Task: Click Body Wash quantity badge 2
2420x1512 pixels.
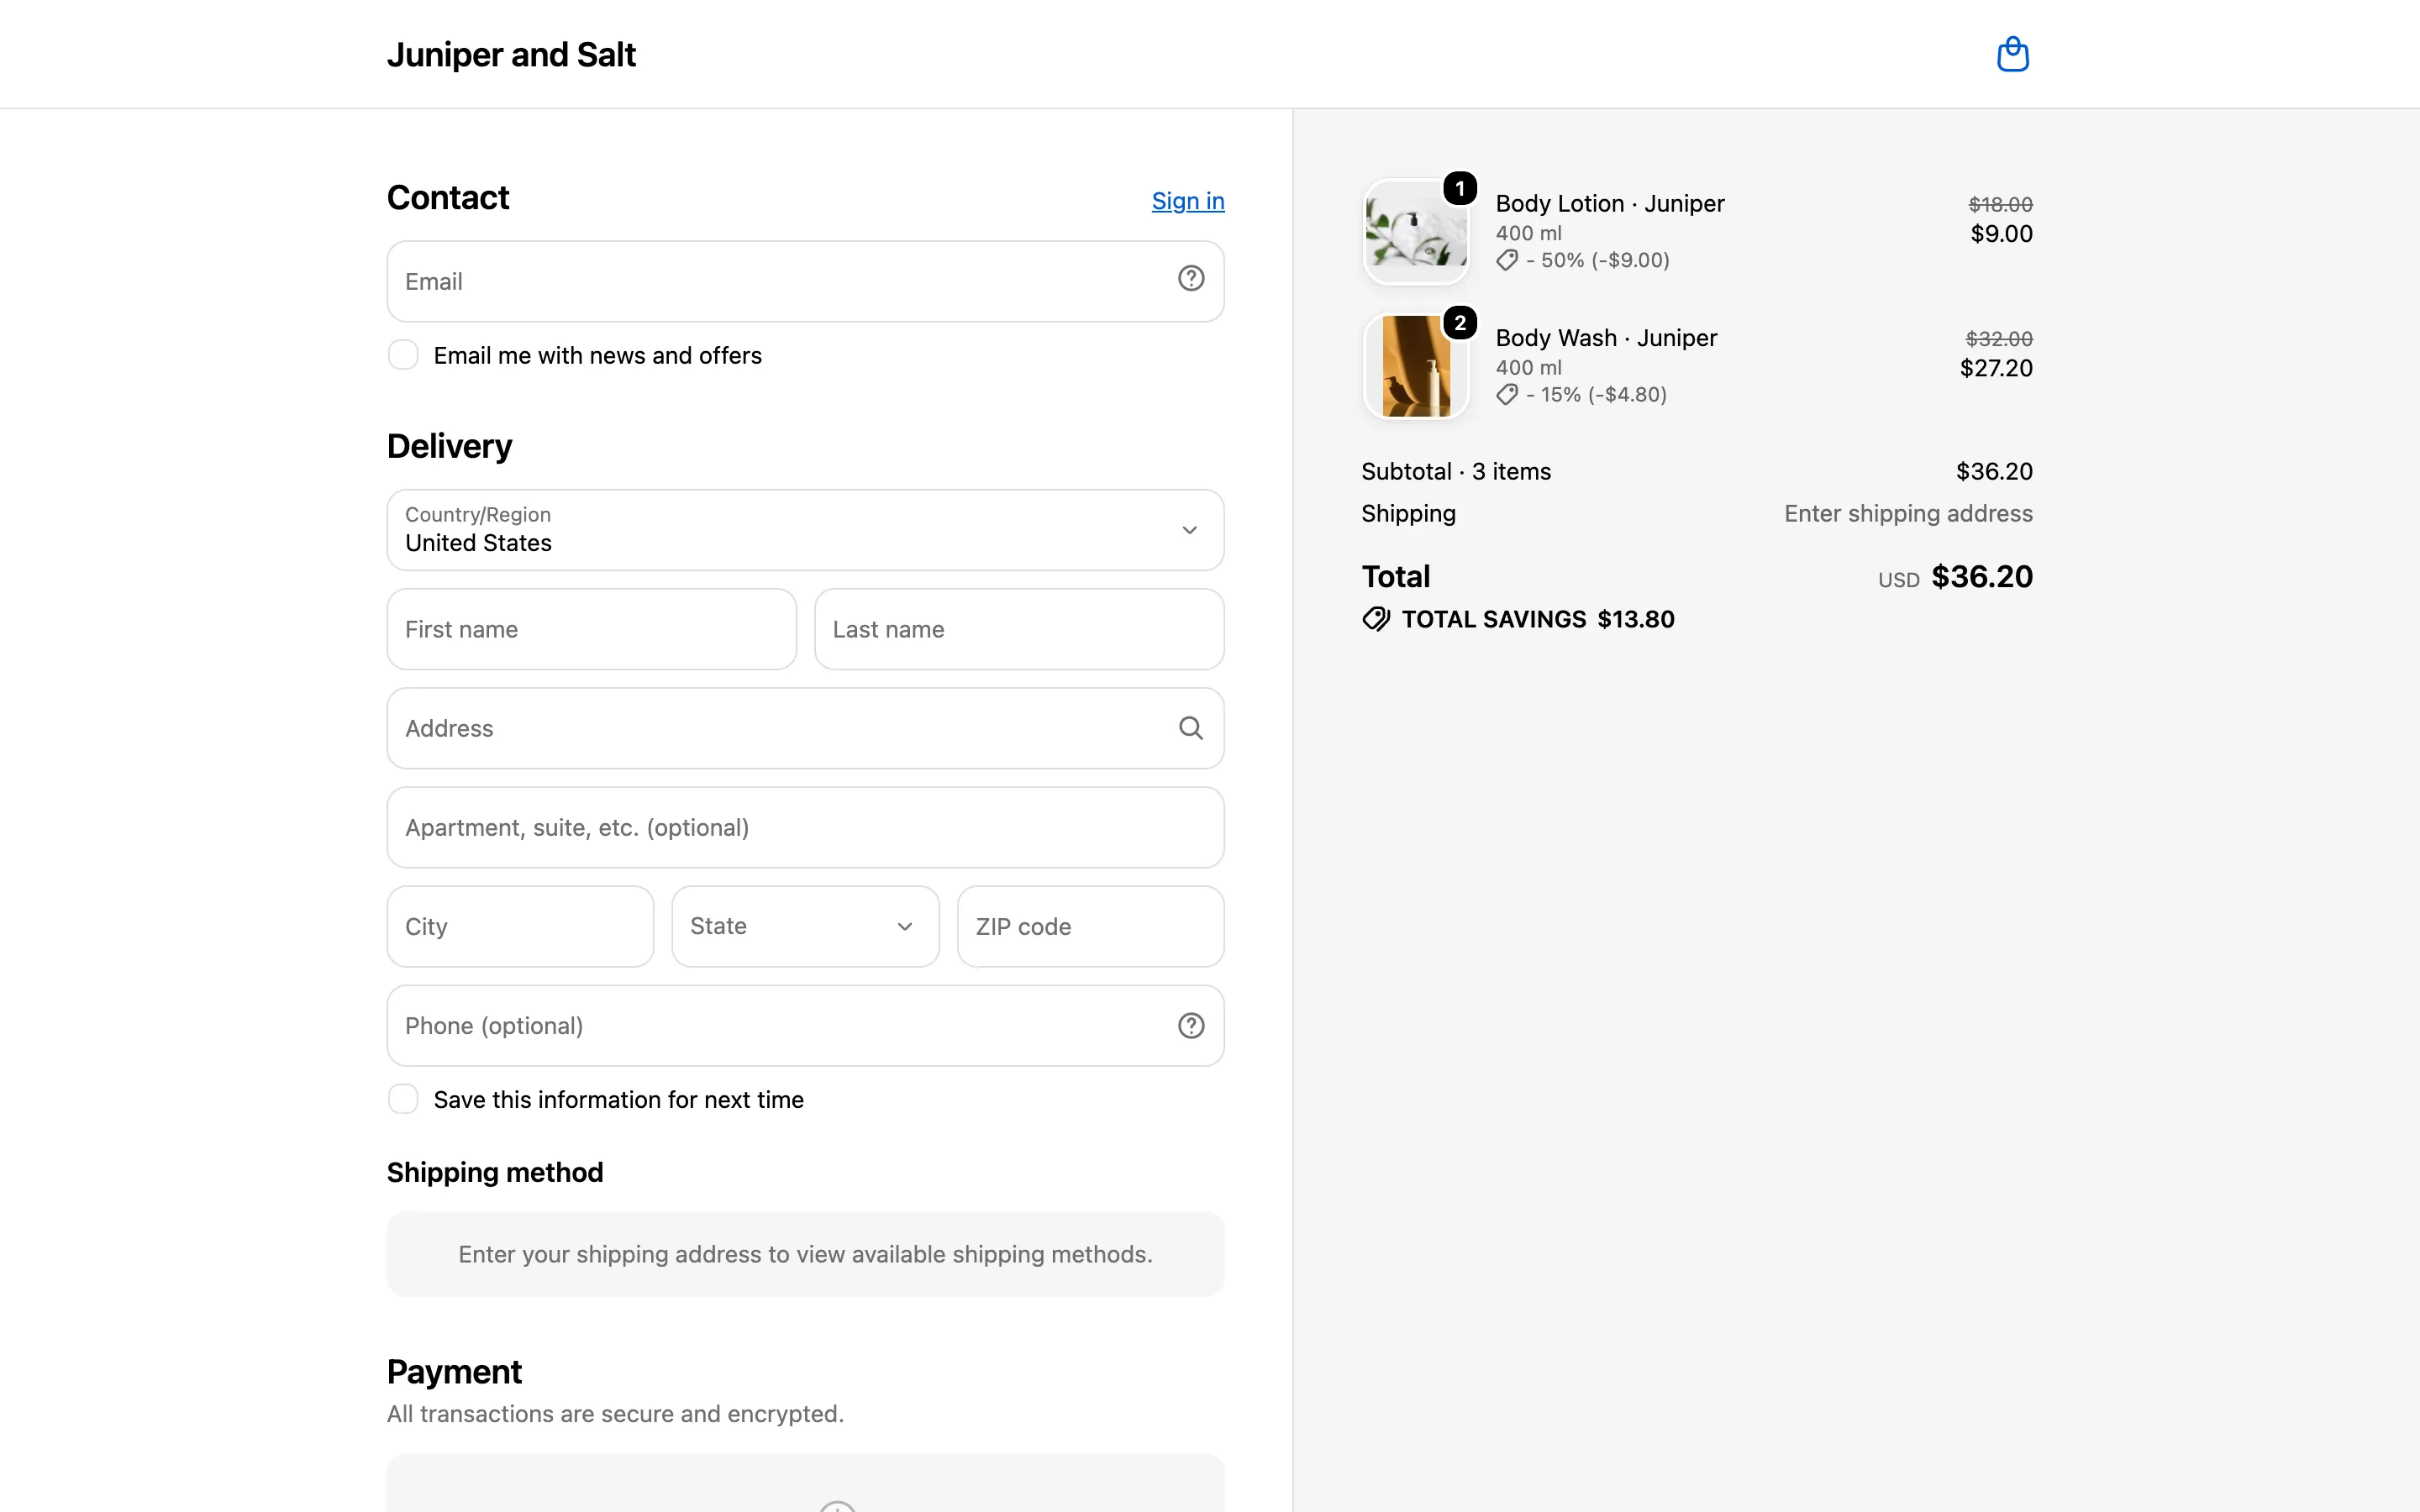Action: 1460,323
